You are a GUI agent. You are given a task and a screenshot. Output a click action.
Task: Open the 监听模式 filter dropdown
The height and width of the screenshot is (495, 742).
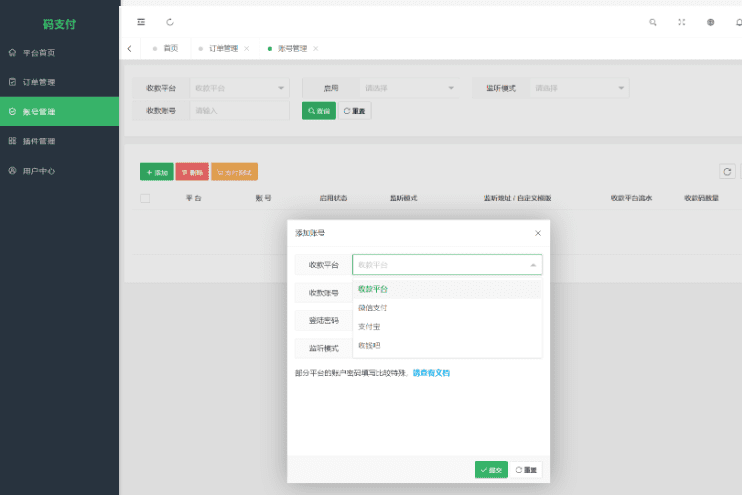(x=579, y=88)
